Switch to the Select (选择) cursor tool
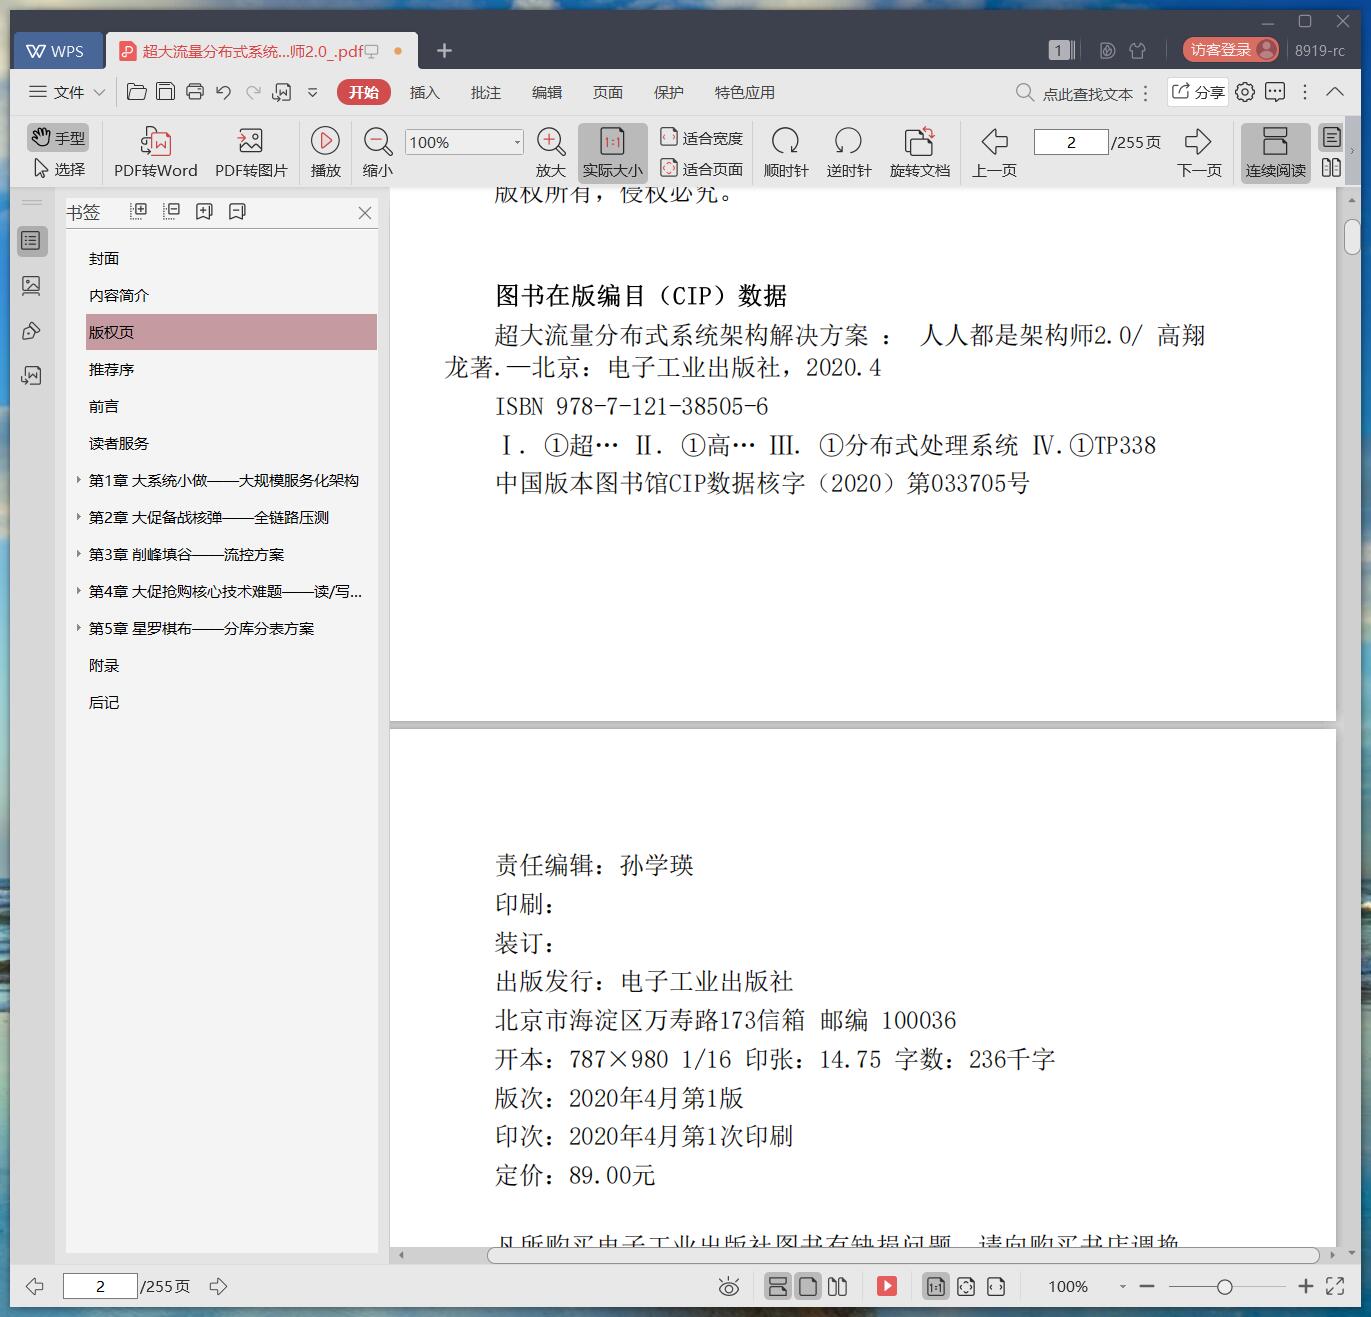Viewport: 1371px width, 1317px height. (58, 169)
